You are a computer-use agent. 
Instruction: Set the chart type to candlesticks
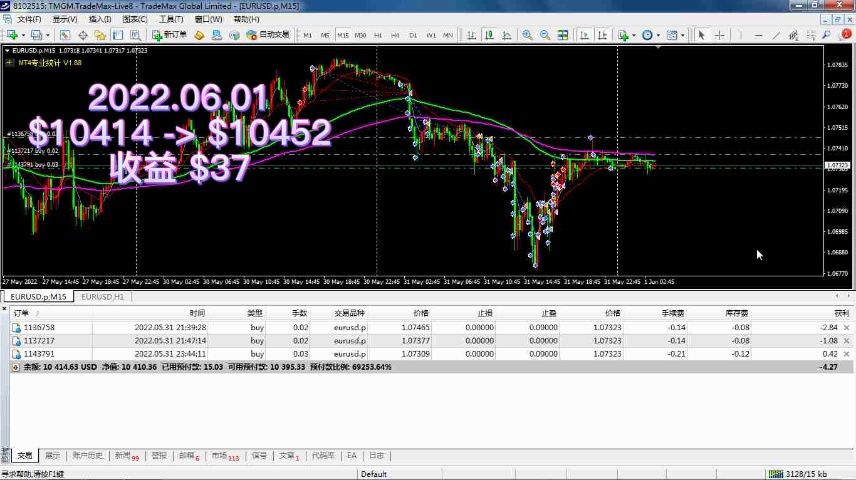point(489,35)
